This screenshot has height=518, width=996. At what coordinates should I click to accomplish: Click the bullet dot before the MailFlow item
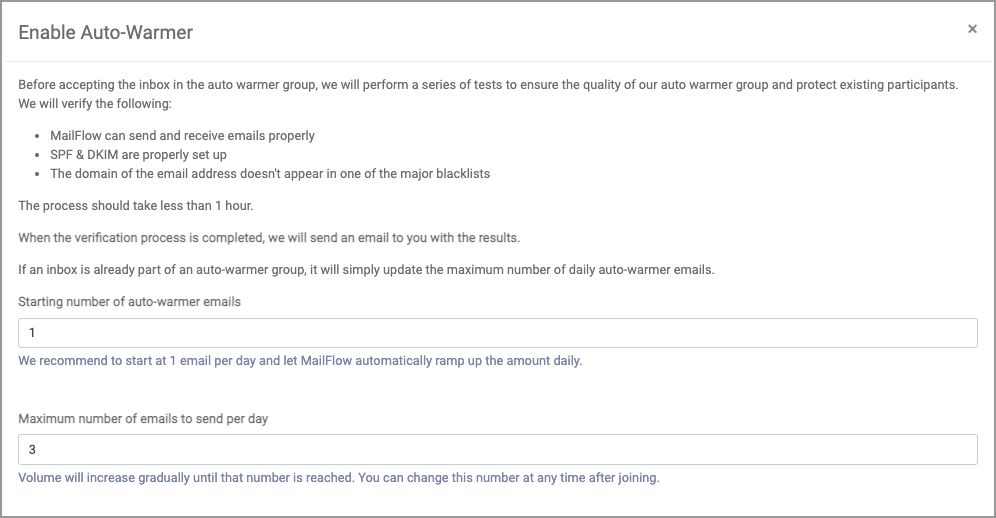[x=37, y=135]
